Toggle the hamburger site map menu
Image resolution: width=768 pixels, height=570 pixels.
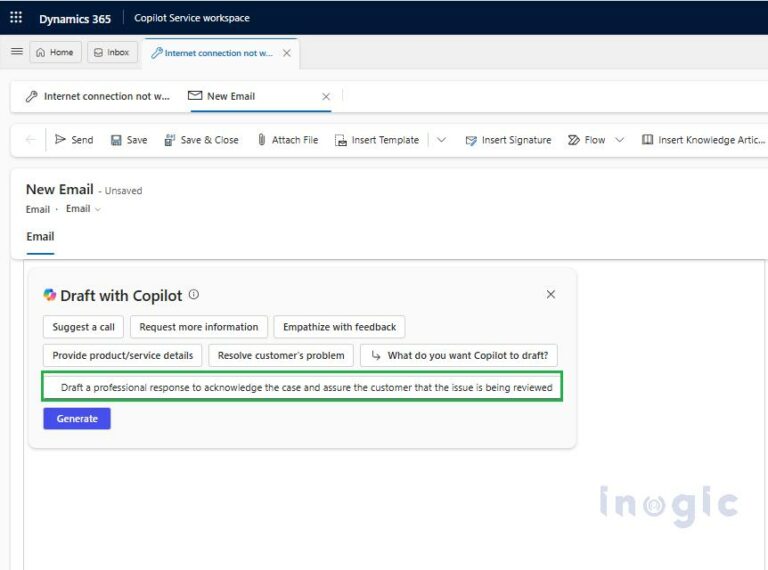point(17,51)
